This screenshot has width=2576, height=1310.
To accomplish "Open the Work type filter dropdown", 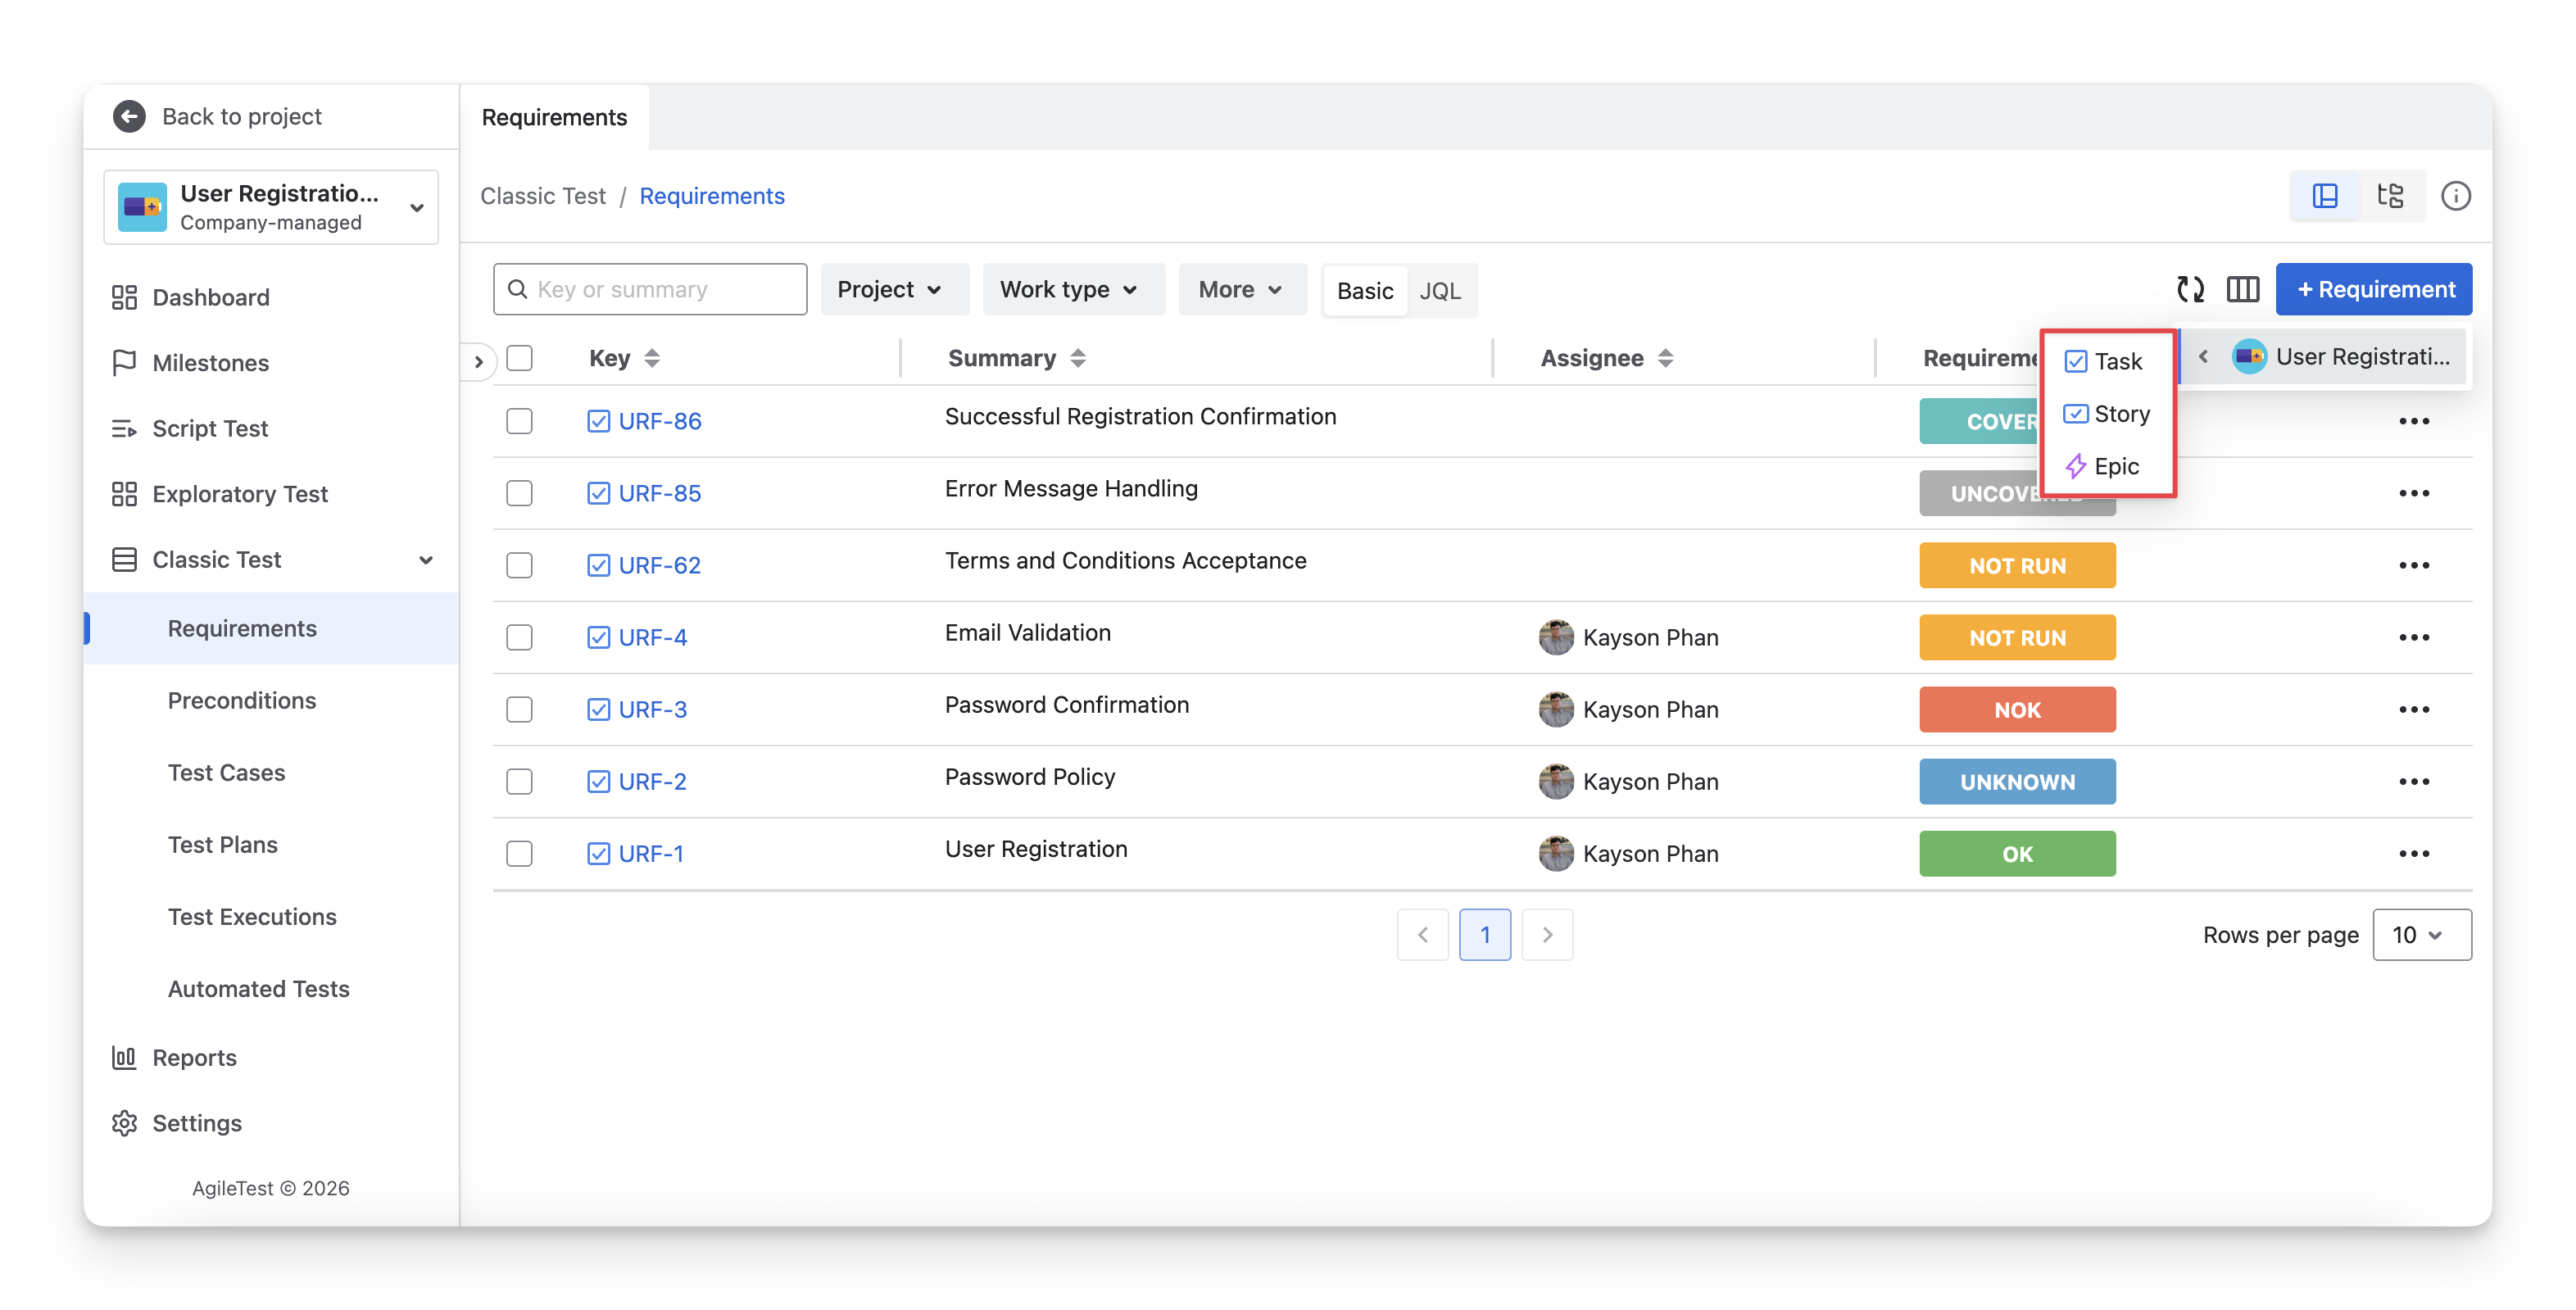I will click(x=1072, y=289).
